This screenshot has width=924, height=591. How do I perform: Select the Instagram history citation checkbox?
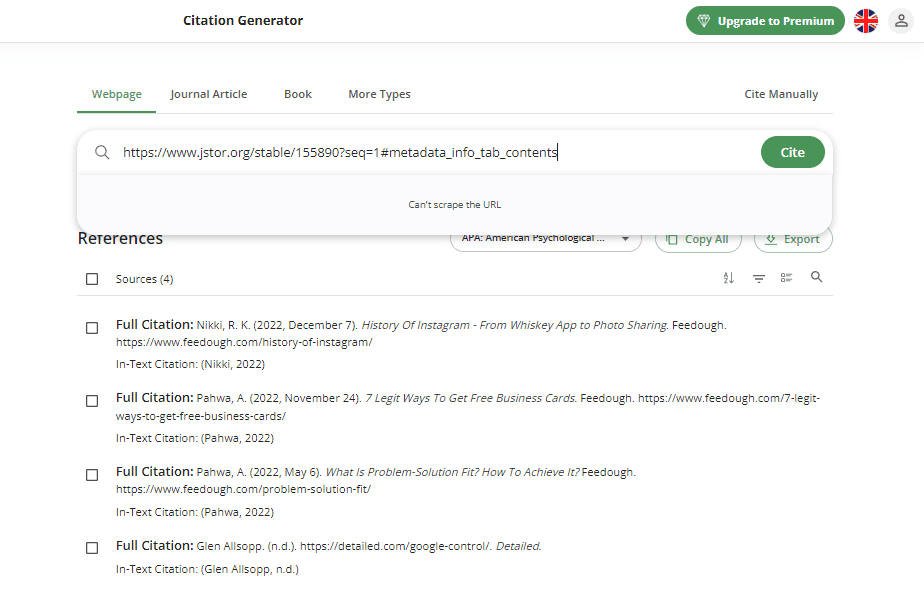coord(92,327)
